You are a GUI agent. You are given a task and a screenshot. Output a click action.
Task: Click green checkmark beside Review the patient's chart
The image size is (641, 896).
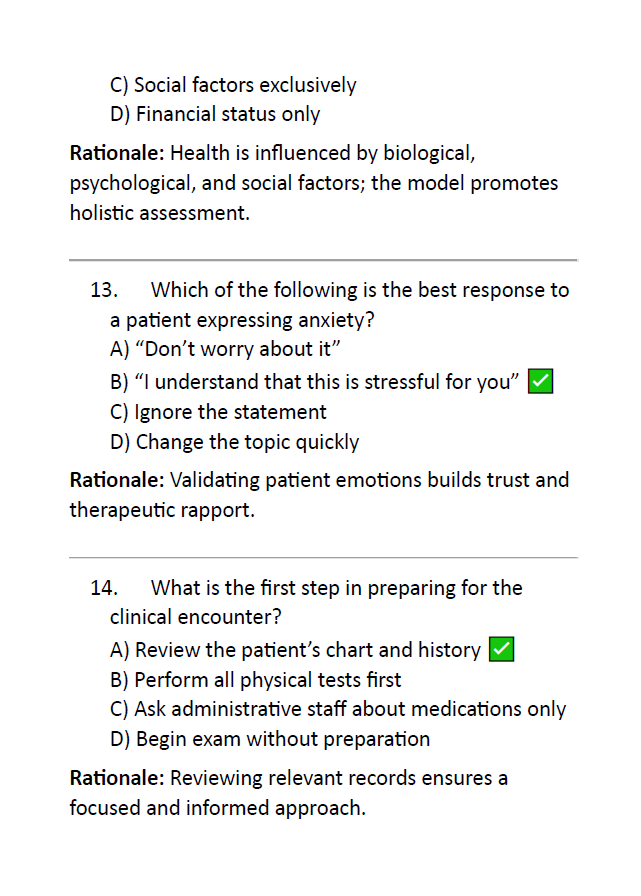502,649
